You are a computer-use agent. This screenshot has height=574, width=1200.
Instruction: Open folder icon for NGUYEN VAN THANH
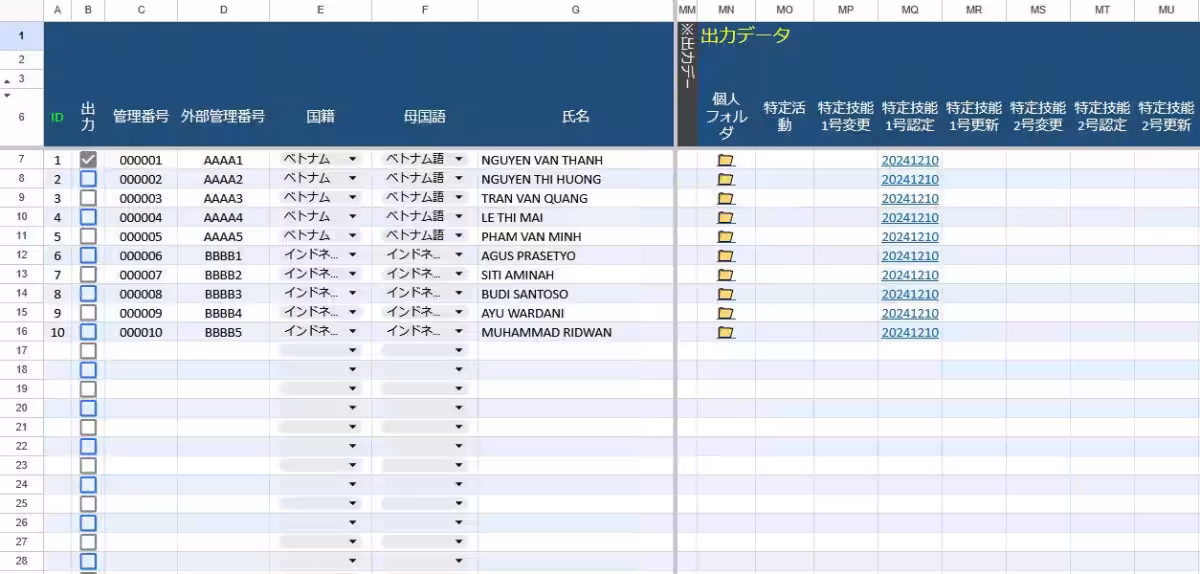point(726,160)
